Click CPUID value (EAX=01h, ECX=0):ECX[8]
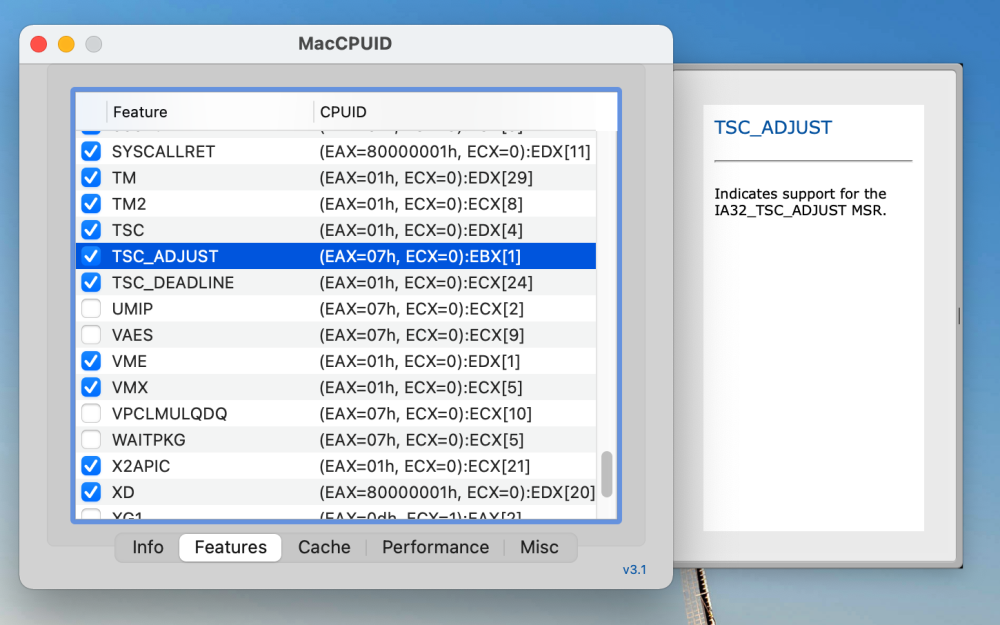Image resolution: width=1000 pixels, height=625 pixels. [421, 203]
